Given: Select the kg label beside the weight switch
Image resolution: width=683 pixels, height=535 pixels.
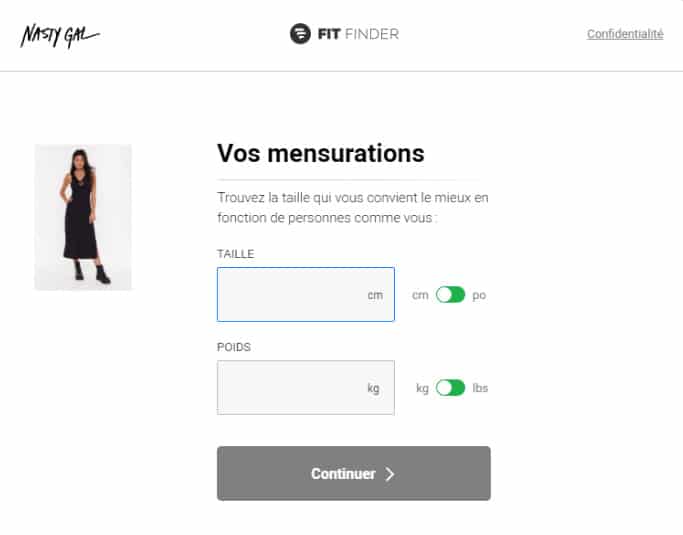Looking at the screenshot, I should pos(422,388).
